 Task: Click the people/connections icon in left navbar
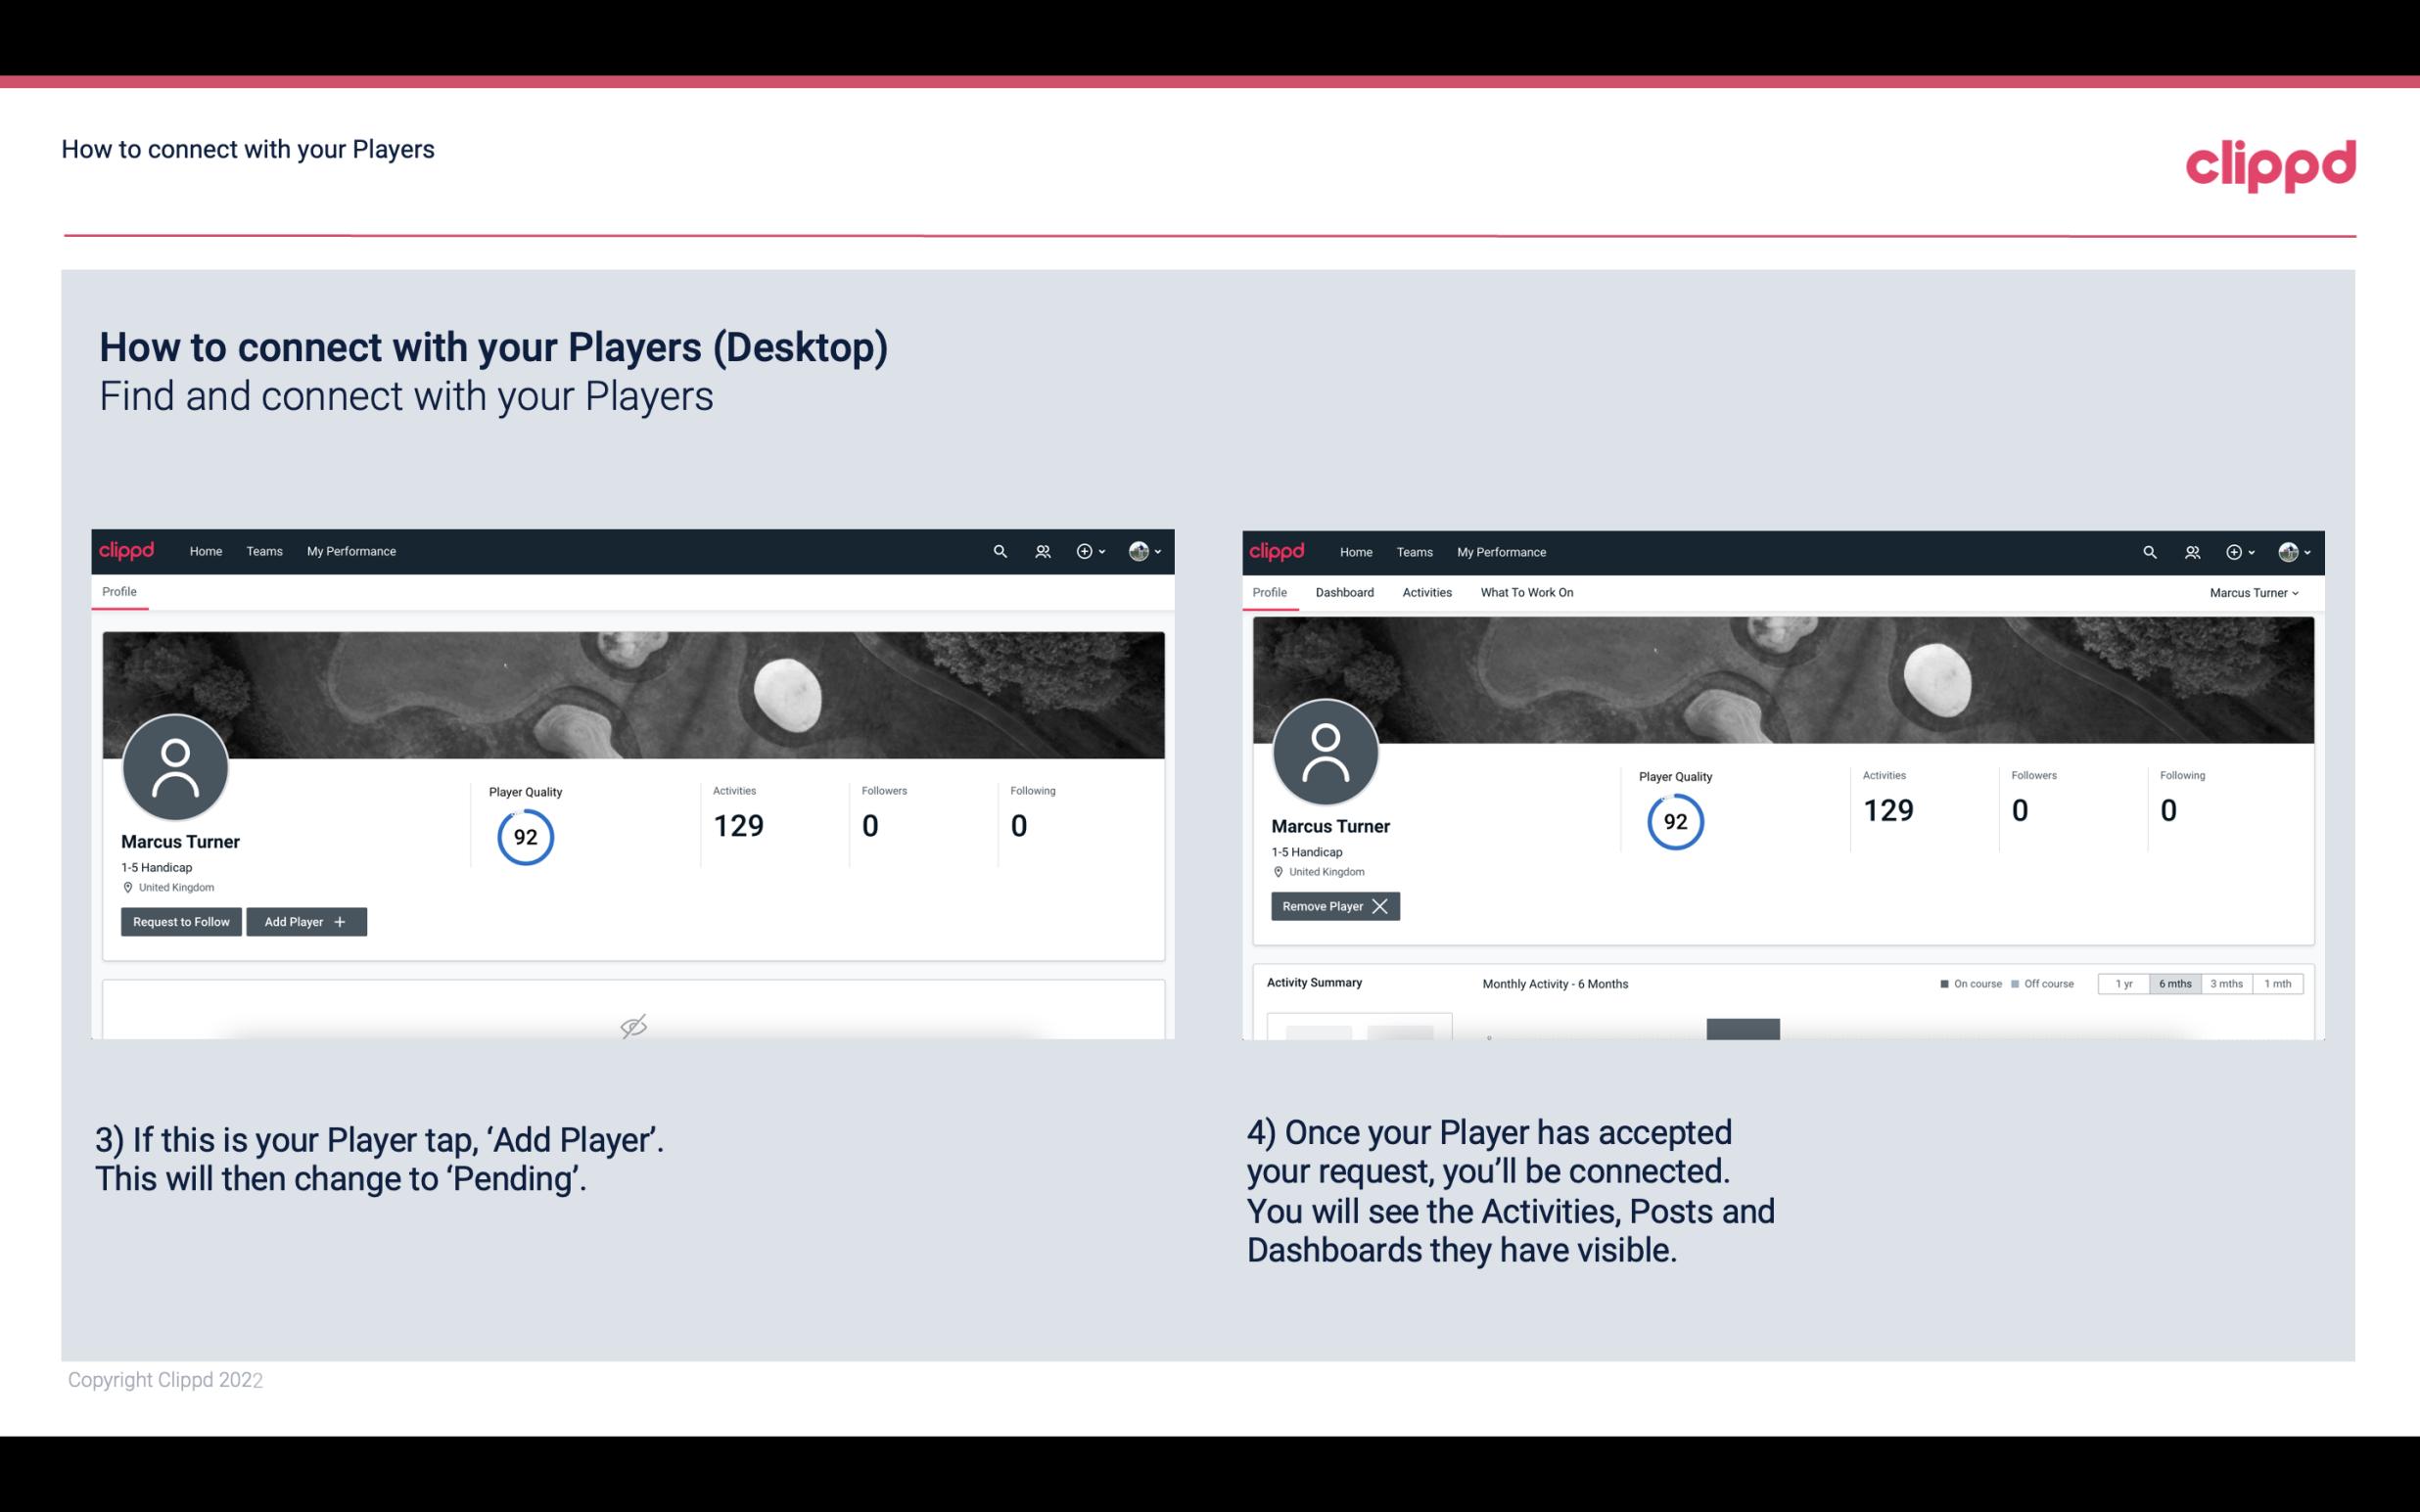1042,550
